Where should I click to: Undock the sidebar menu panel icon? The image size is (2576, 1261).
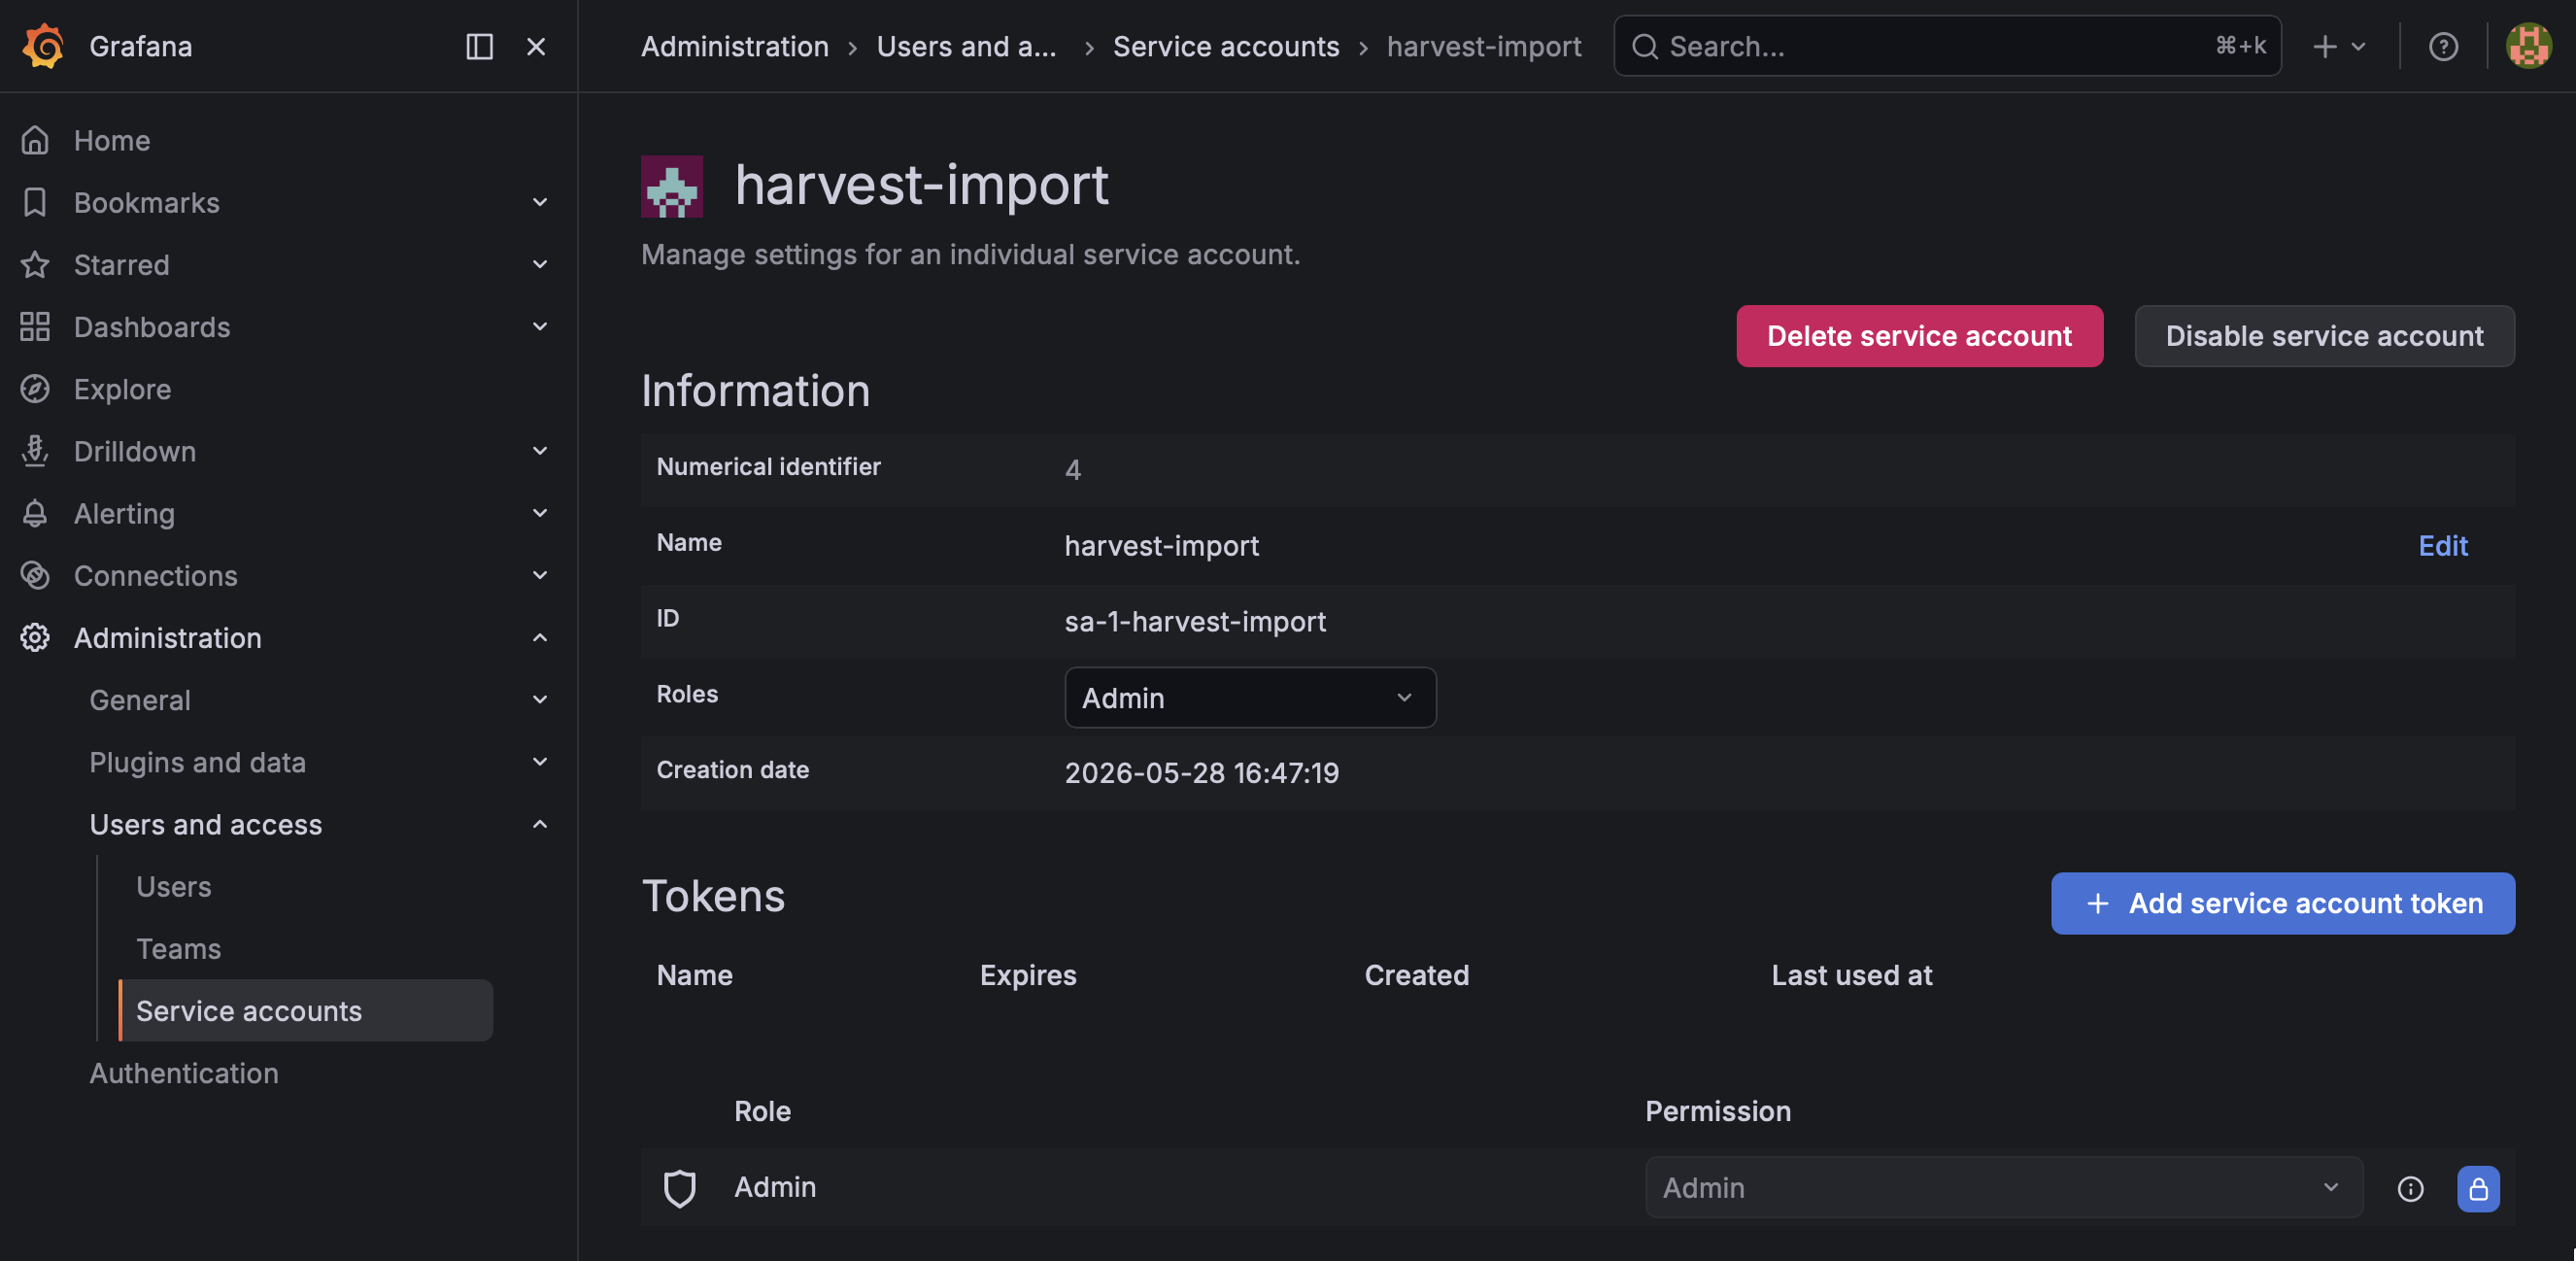click(x=479, y=46)
